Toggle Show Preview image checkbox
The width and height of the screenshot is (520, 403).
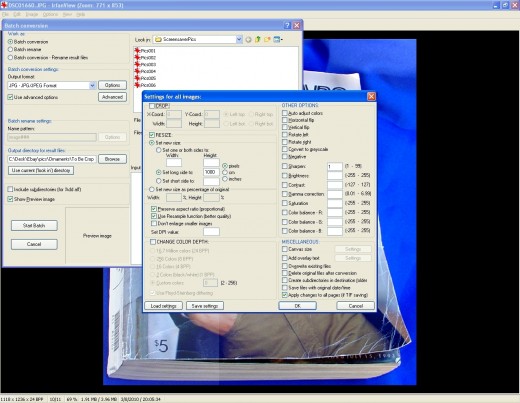pos(10,199)
